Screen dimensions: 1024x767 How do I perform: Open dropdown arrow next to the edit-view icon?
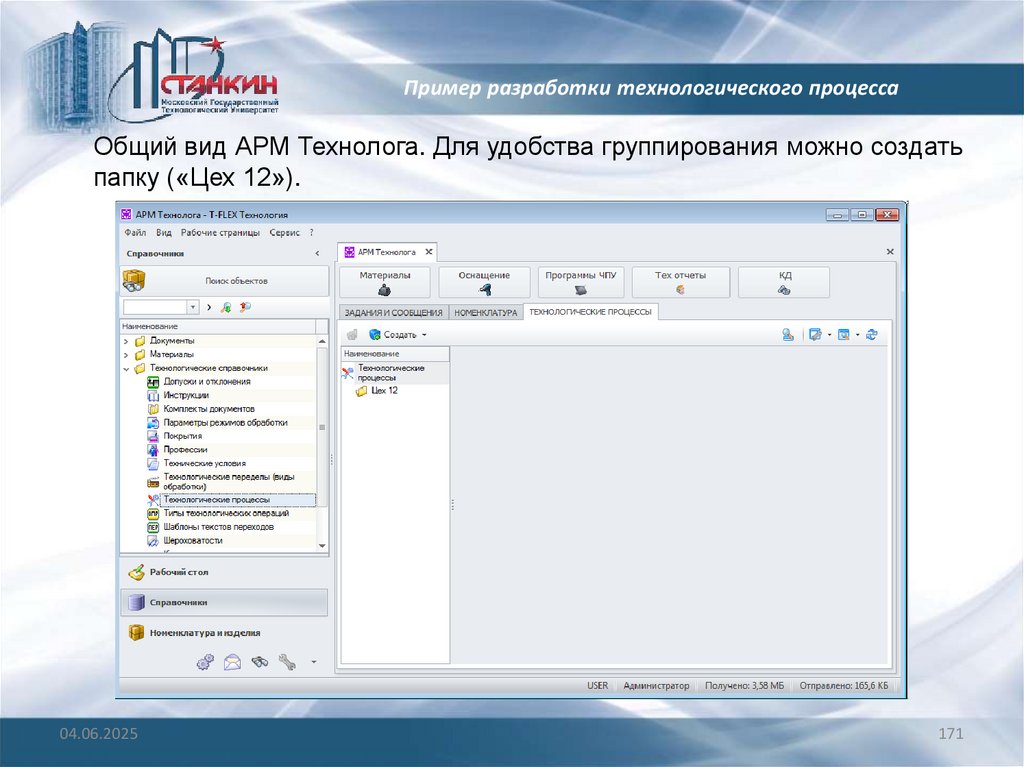pyautogui.click(x=829, y=335)
